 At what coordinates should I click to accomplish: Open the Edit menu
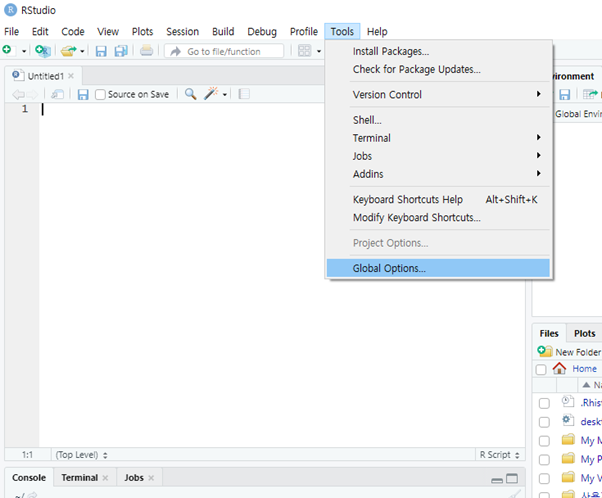click(x=40, y=31)
